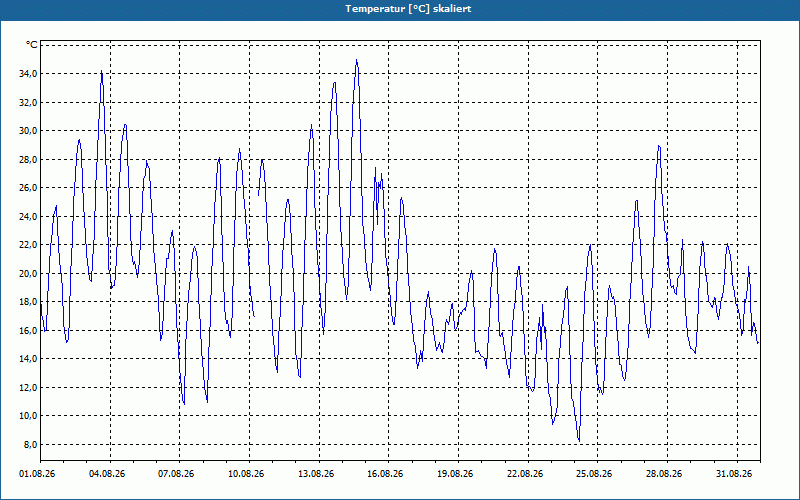Viewport: 800px width, 500px height.
Task: Click the 01.08.26 date label
Action: [x=37, y=474]
